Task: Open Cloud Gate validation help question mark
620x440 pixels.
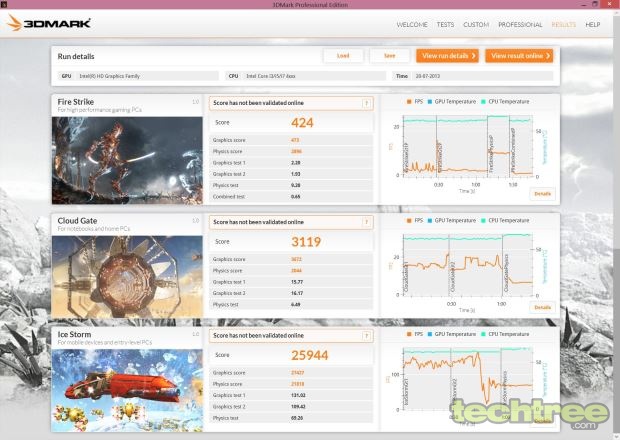Action: (x=367, y=222)
